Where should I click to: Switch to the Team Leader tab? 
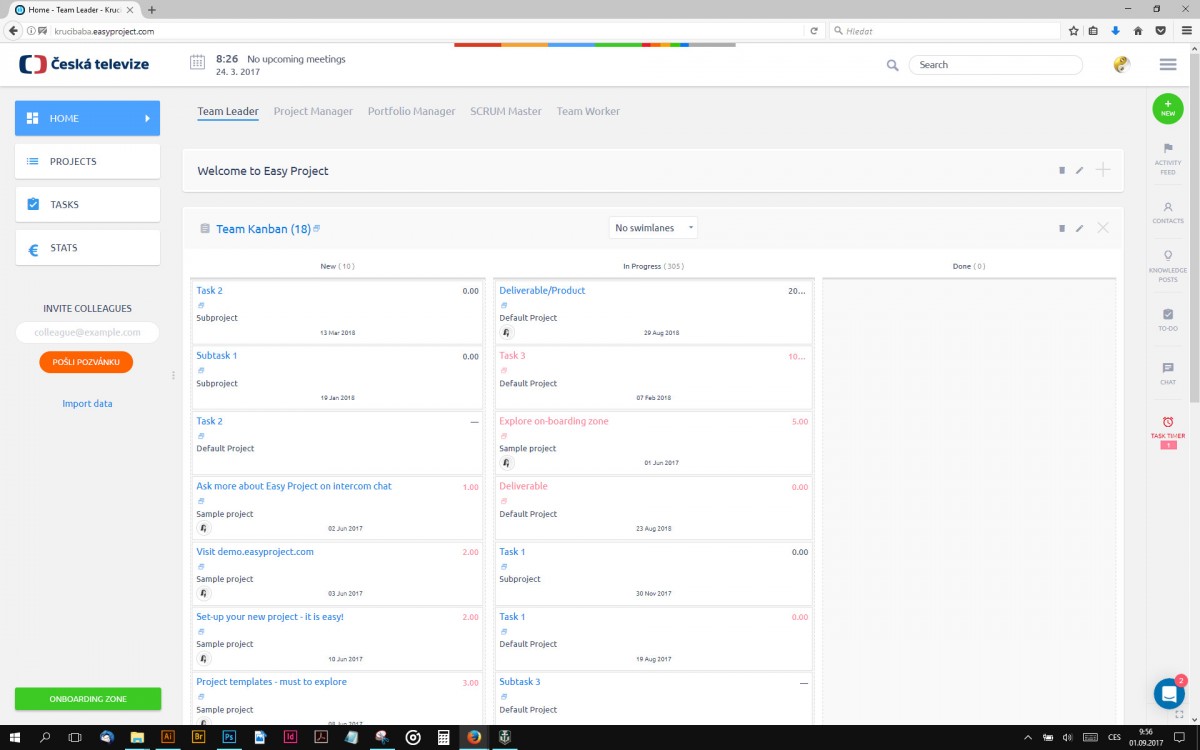228,111
